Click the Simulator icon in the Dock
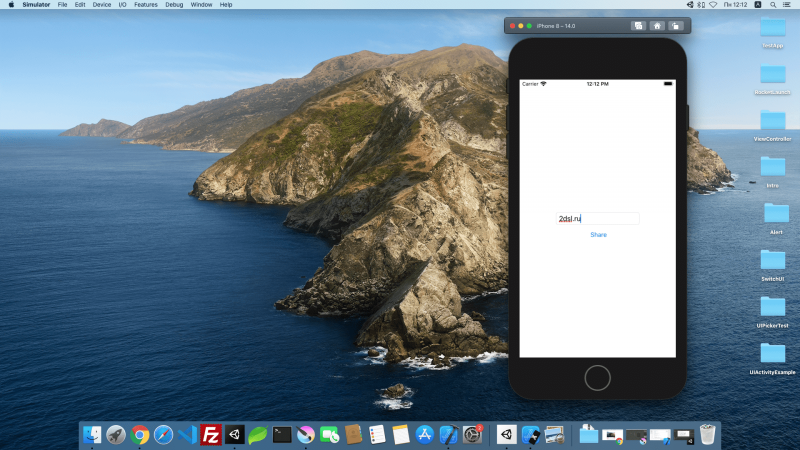The height and width of the screenshot is (450, 800). coord(531,435)
